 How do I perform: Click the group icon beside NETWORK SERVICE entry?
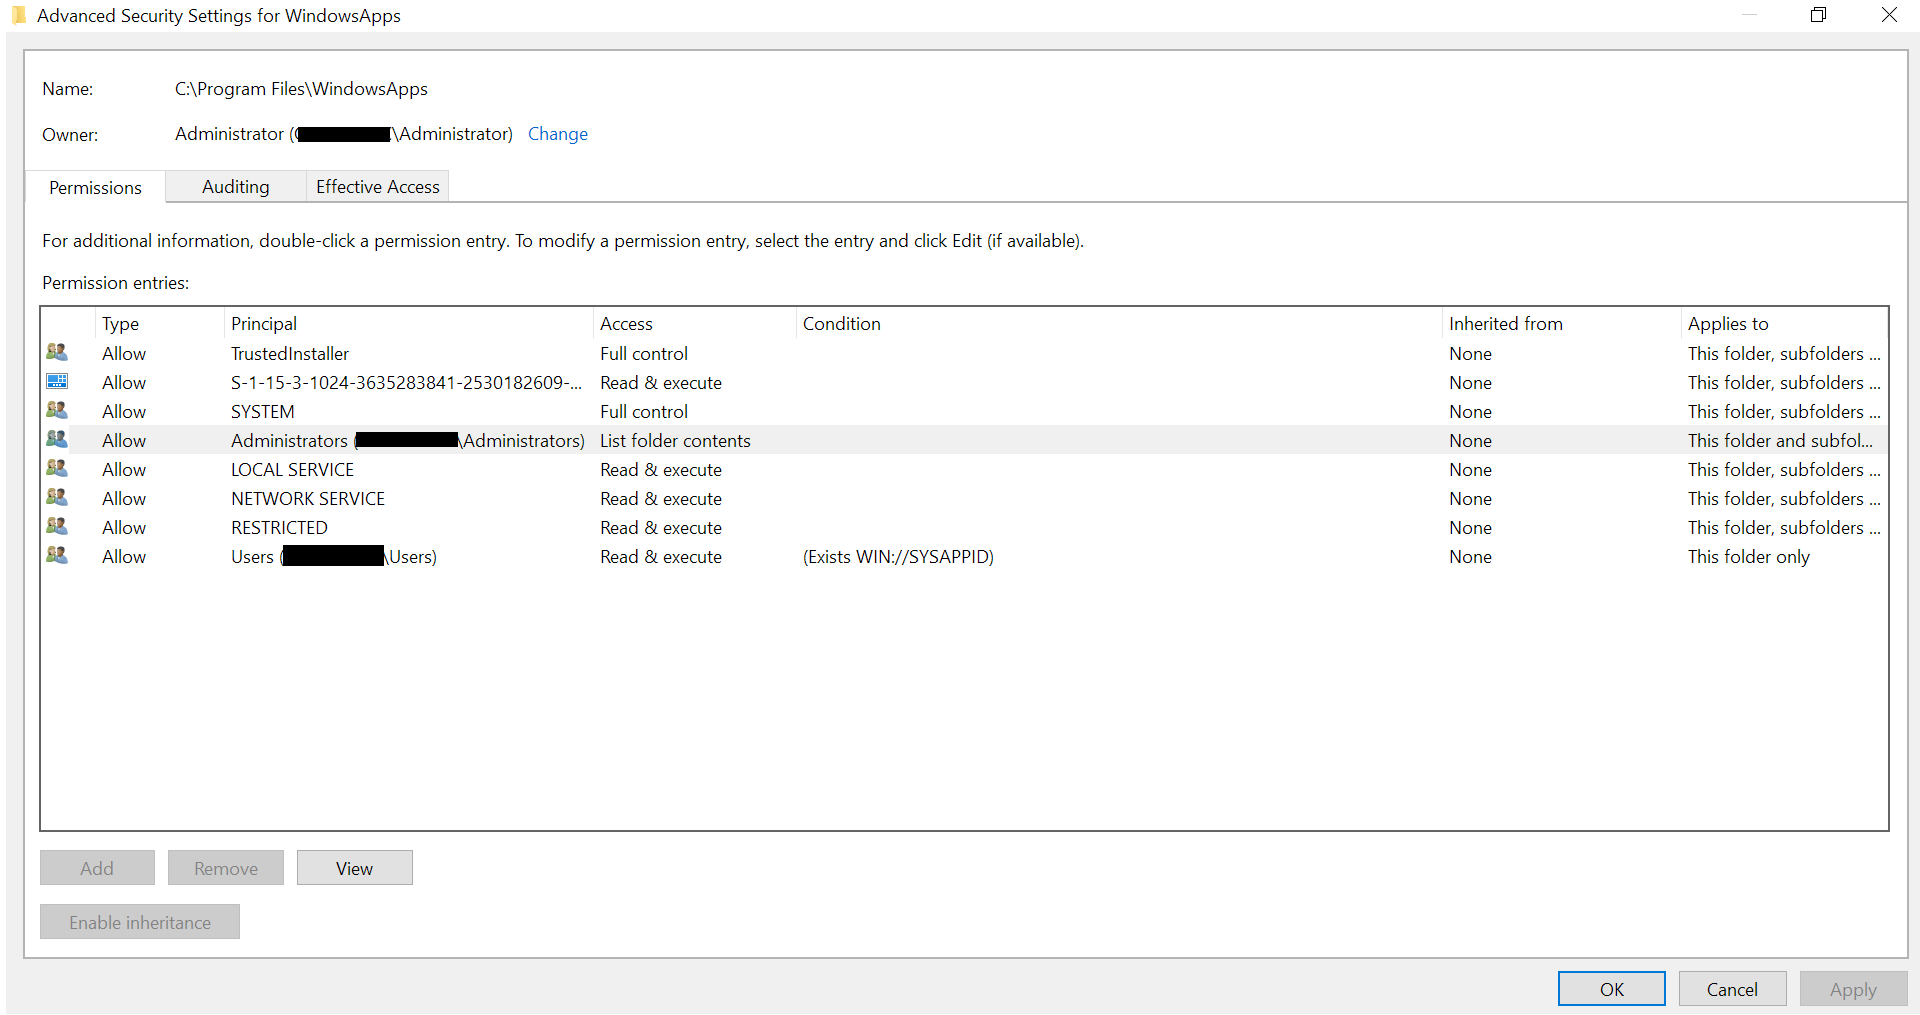[x=57, y=497]
